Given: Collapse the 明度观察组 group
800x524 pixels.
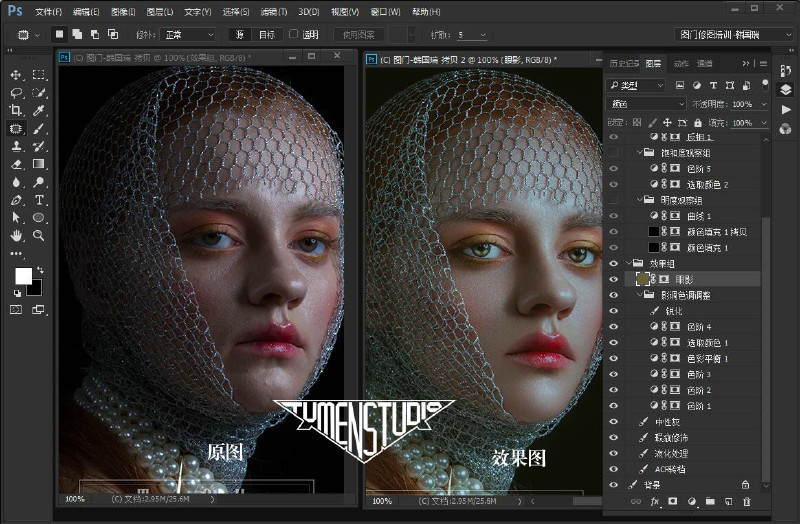Looking at the screenshot, I should (x=639, y=199).
